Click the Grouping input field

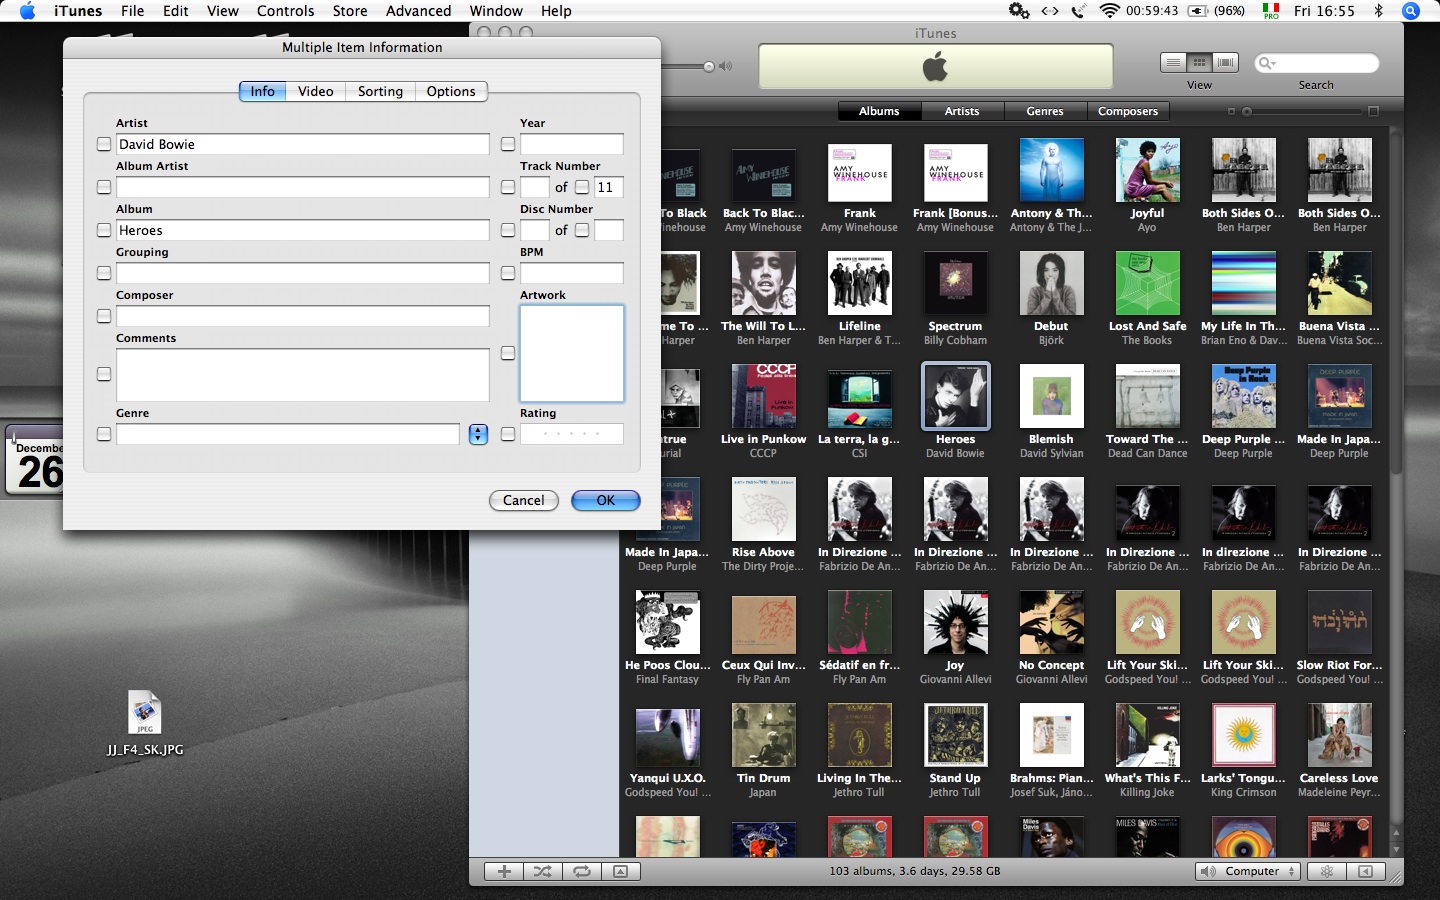pyautogui.click(x=303, y=273)
